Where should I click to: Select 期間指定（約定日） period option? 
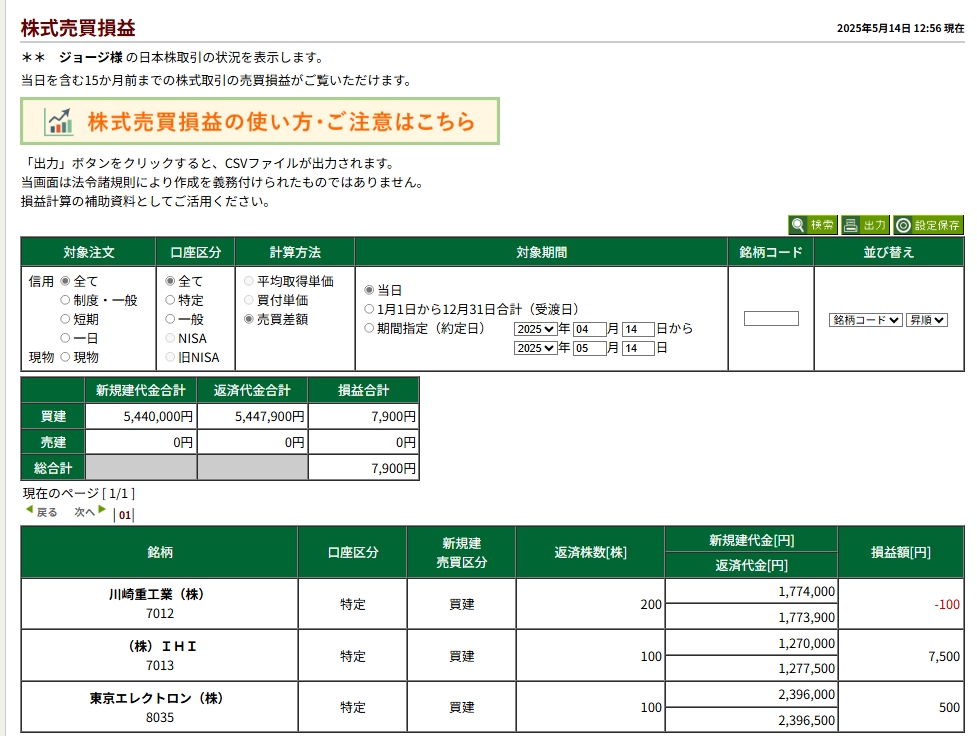pos(369,328)
